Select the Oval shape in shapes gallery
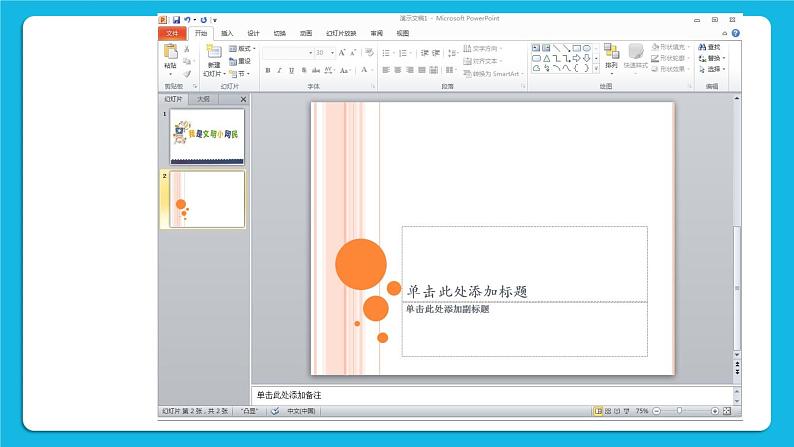Screen dimensions: 794x447 pos(586,48)
